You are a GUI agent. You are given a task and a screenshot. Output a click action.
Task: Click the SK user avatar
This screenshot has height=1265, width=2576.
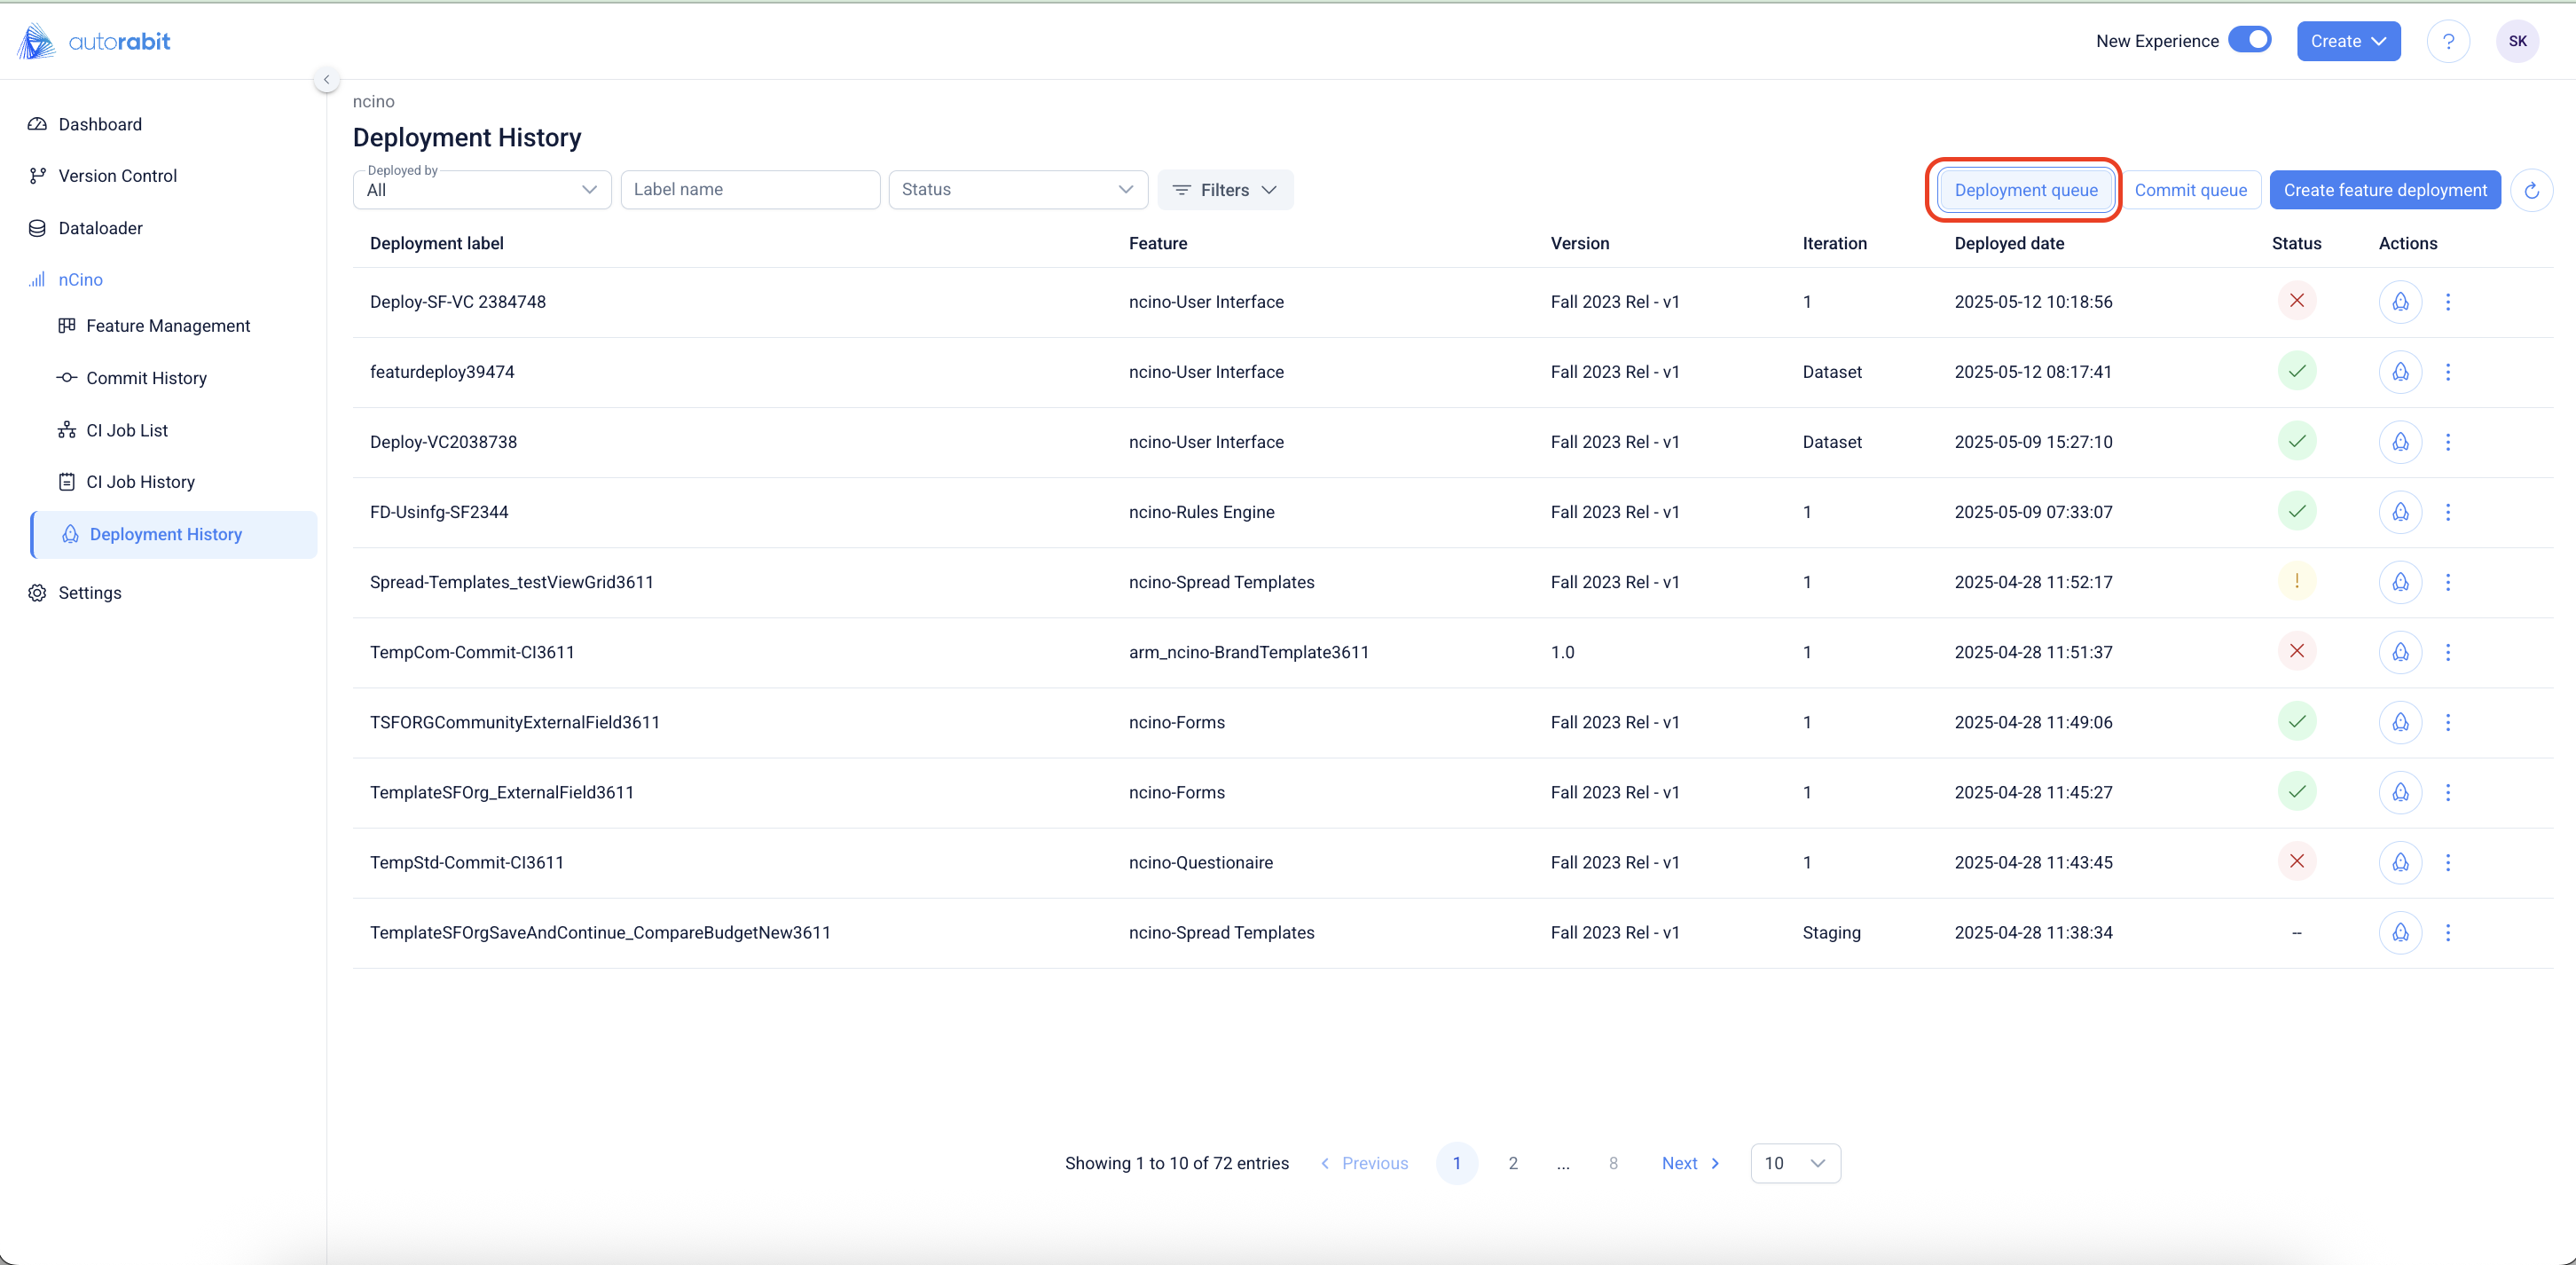point(2517,41)
